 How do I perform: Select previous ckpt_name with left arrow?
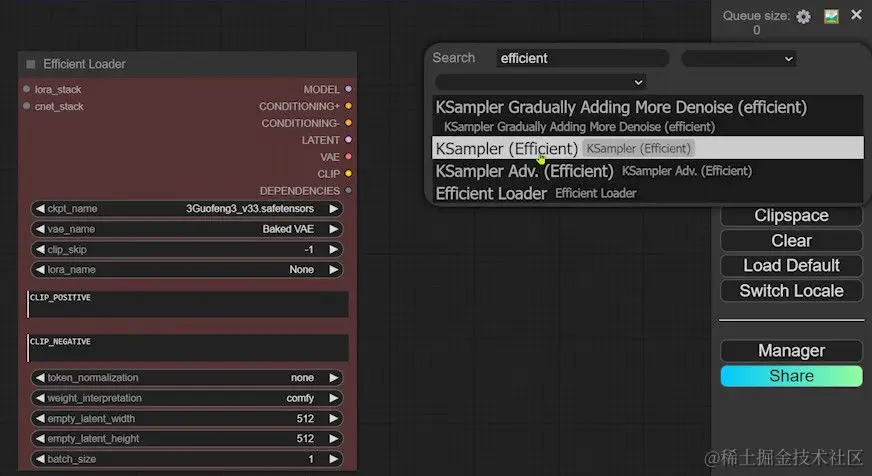[x=39, y=209]
